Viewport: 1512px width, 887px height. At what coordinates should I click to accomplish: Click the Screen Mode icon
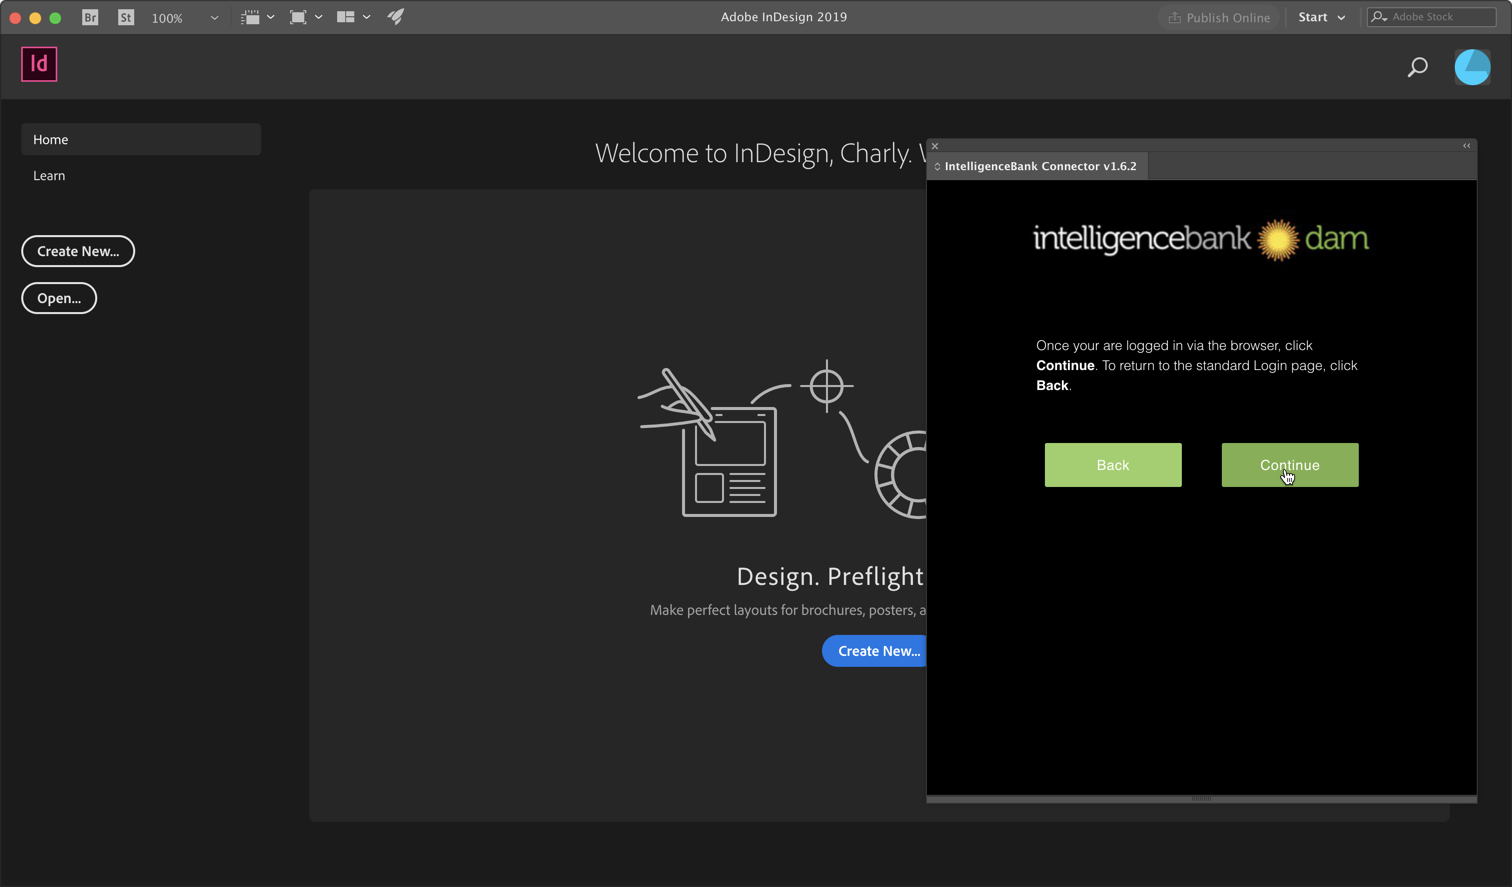point(298,17)
